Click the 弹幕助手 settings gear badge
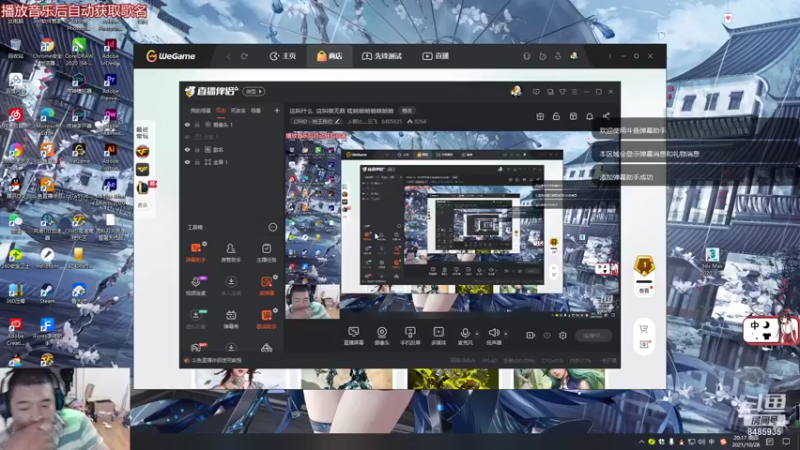 pyautogui.click(x=205, y=244)
